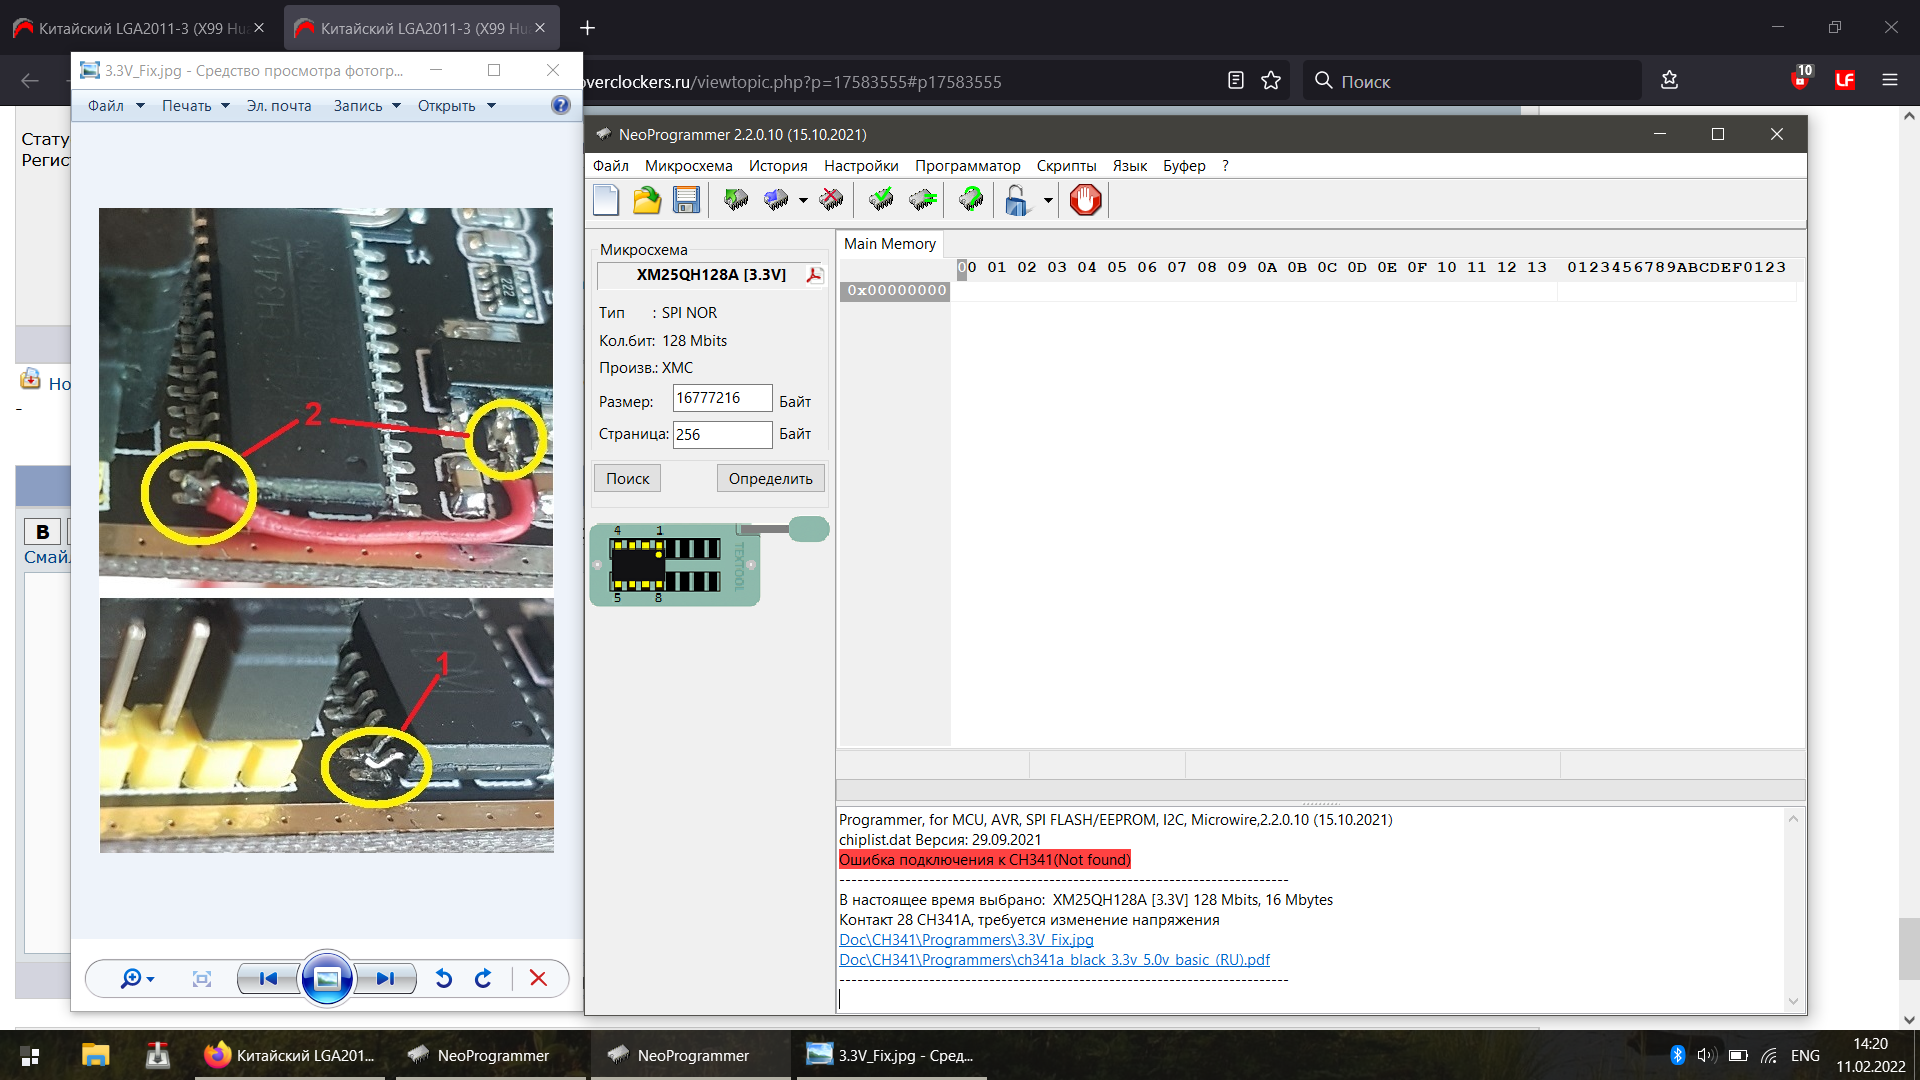Click the new file icon in NeoProgrammer
This screenshot has width=1920, height=1080.
point(606,200)
